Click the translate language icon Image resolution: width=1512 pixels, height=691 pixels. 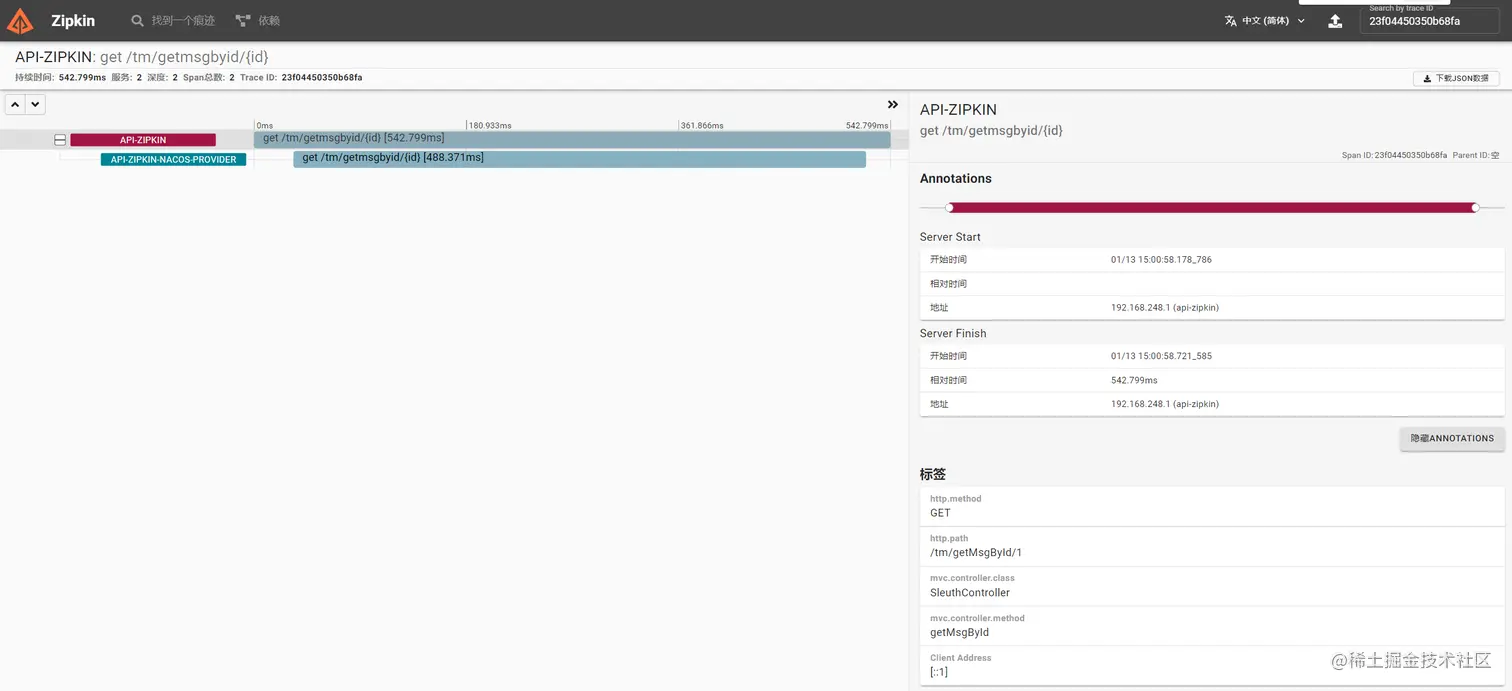click(x=1231, y=21)
